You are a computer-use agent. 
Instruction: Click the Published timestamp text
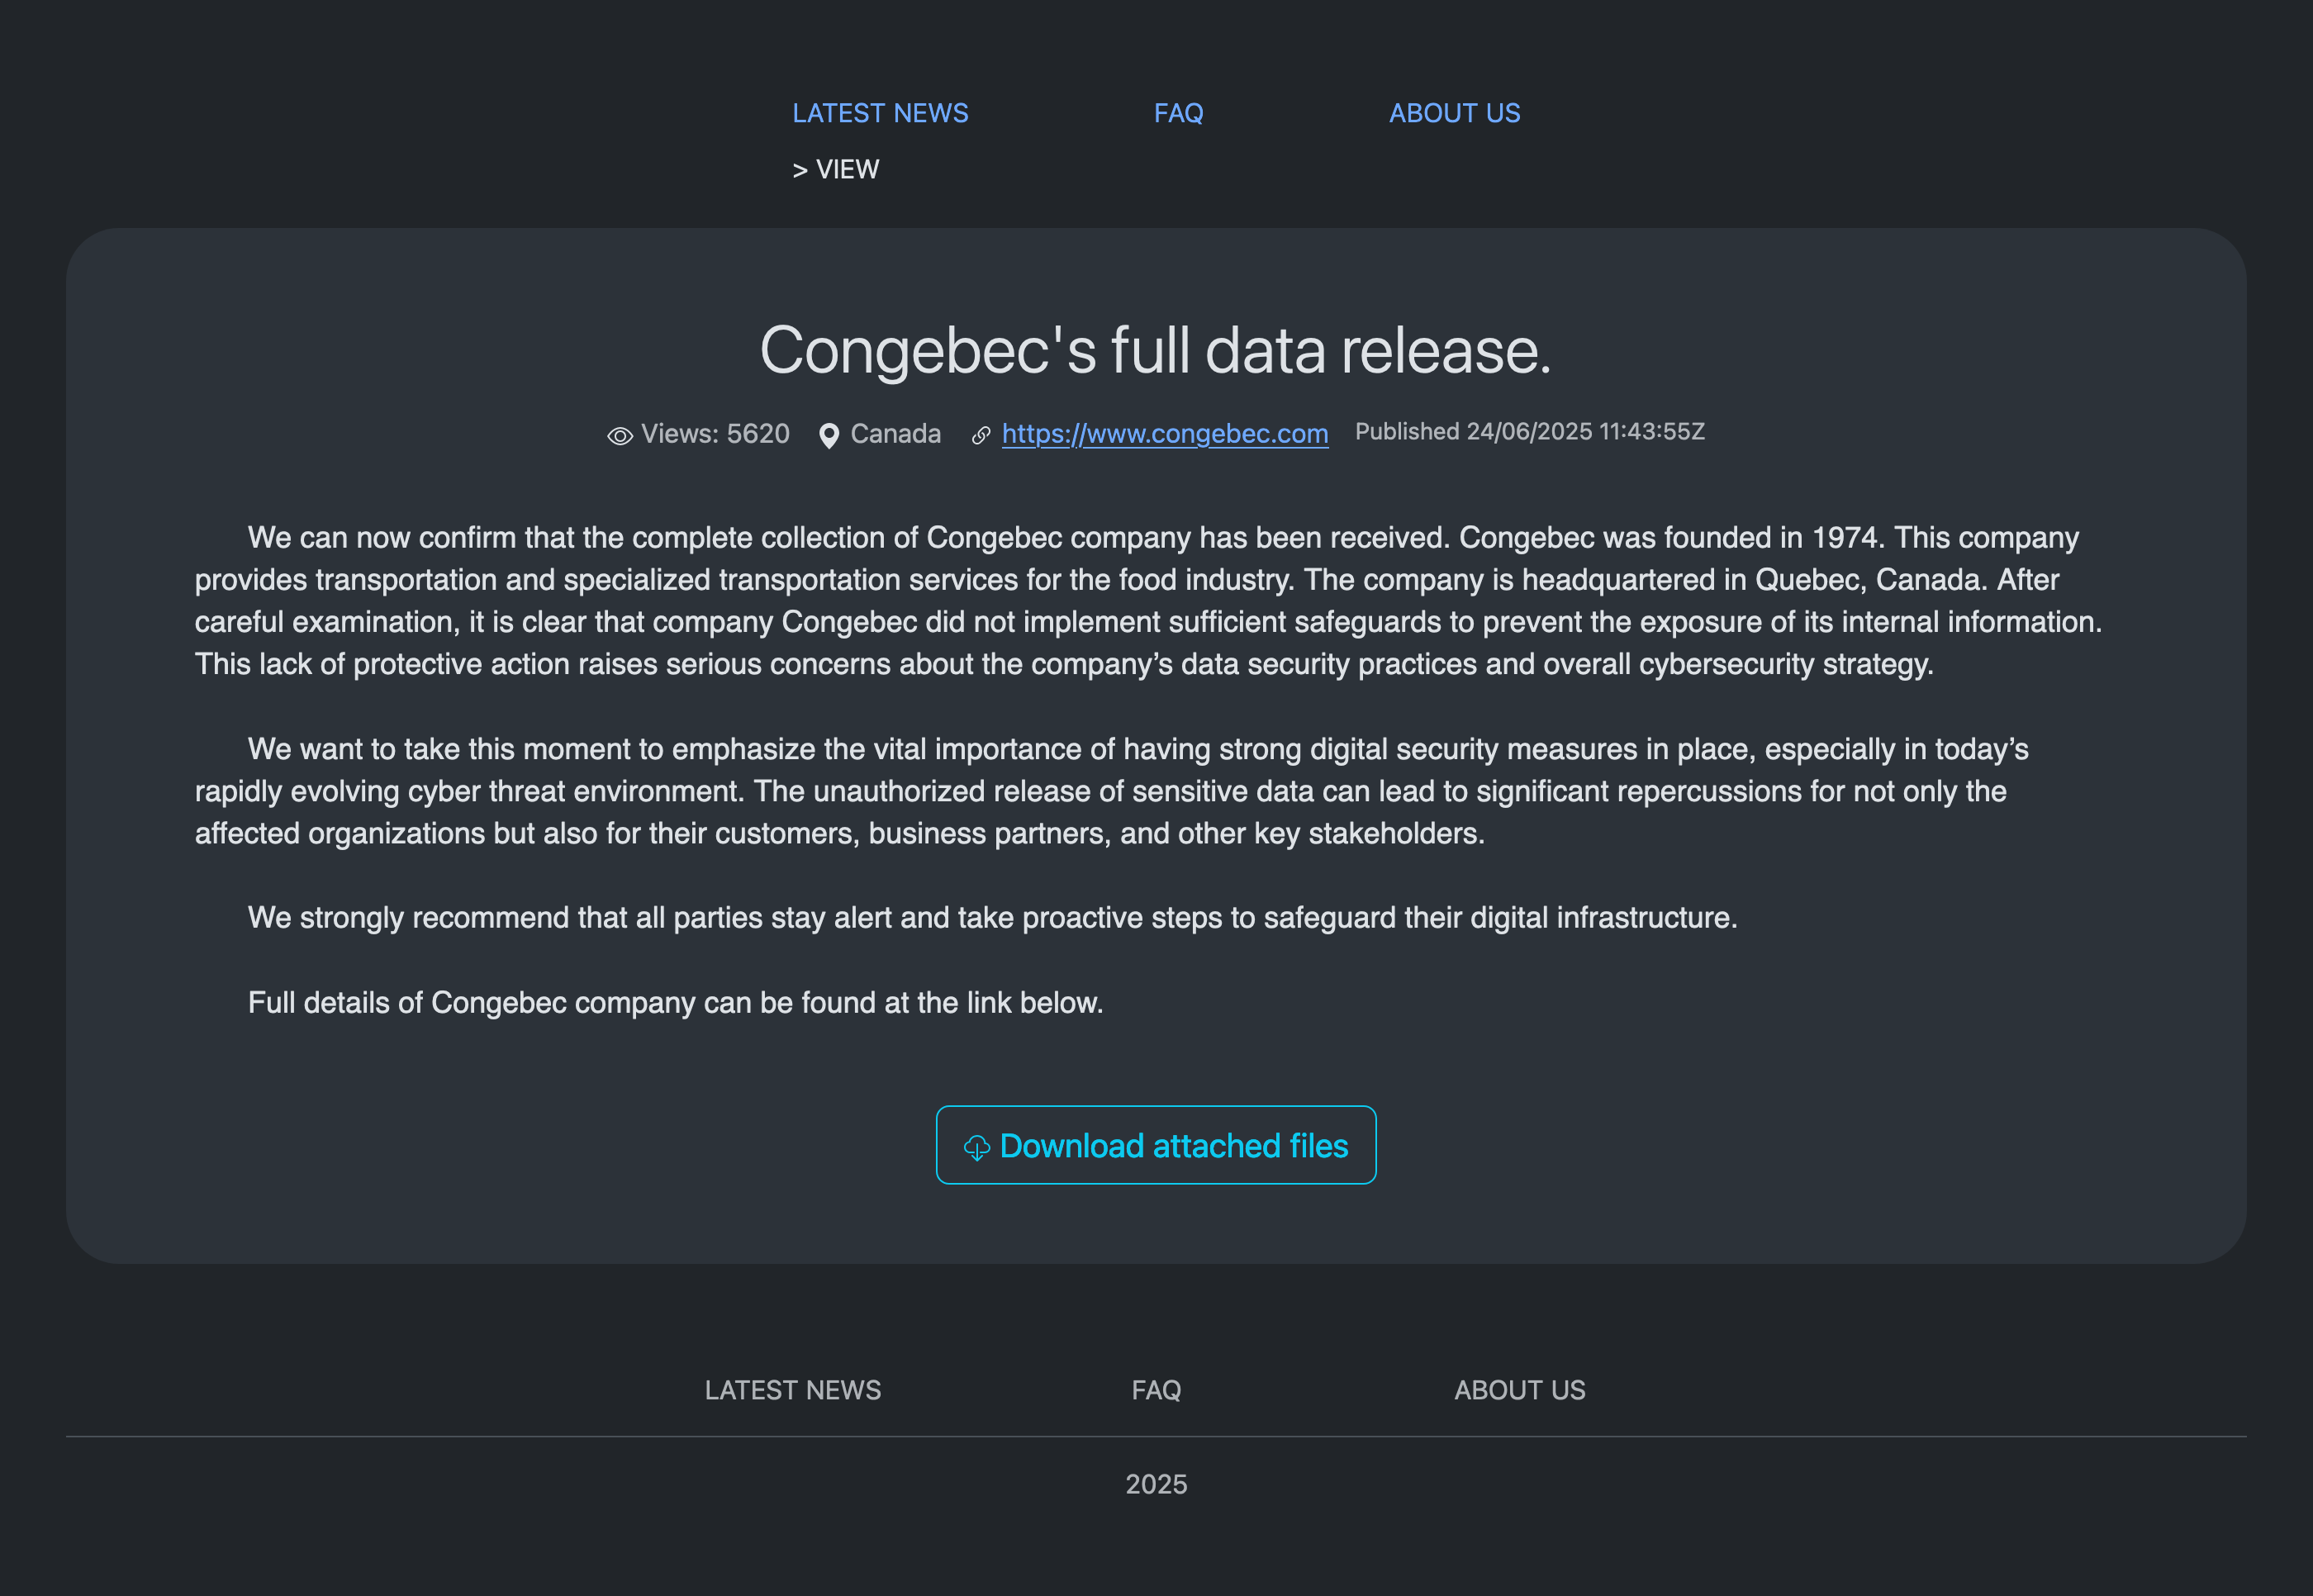coord(1529,431)
